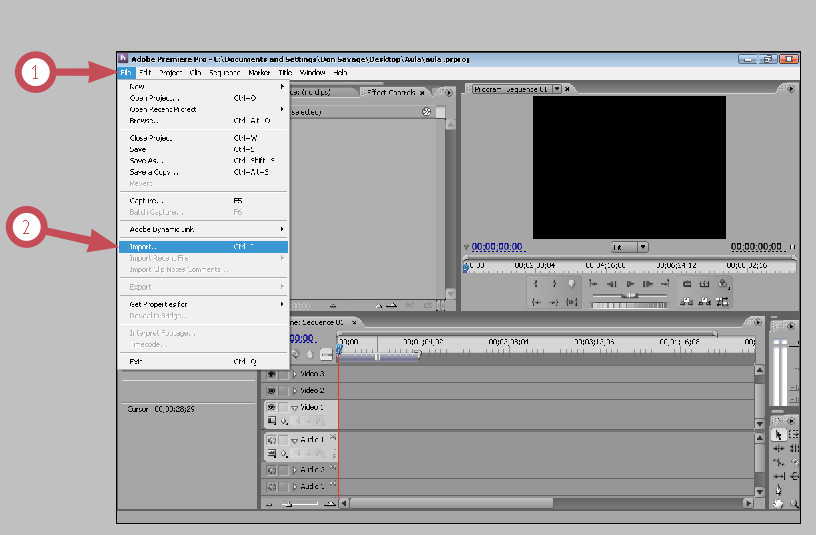
Task: Open the Edit menu
Action: 145,72
